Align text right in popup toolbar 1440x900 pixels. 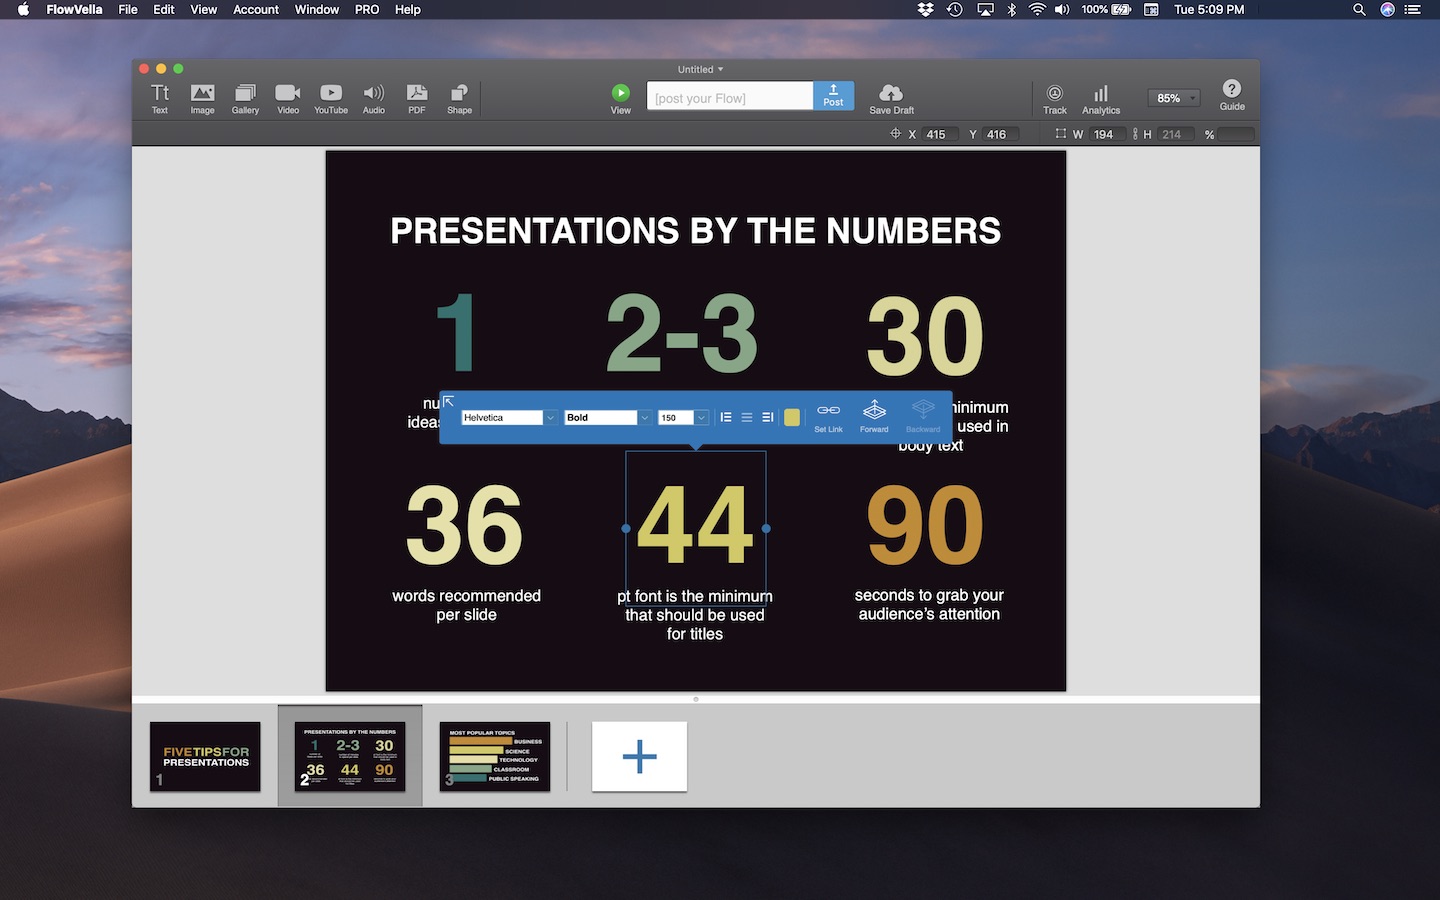[768, 417]
